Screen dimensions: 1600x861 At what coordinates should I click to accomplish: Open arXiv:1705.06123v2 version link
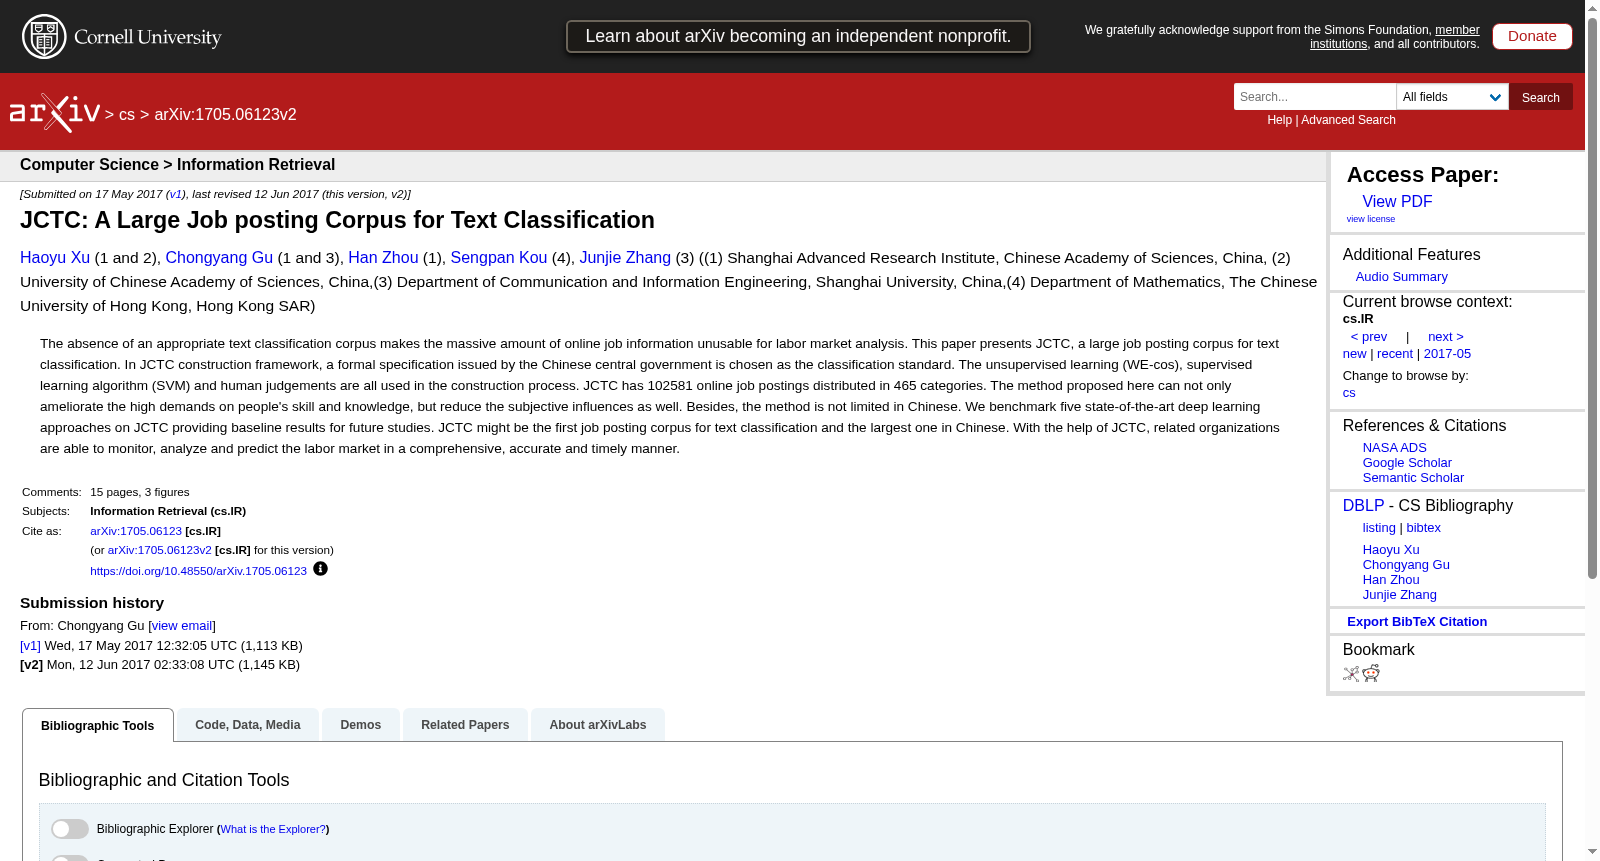(160, 550)
